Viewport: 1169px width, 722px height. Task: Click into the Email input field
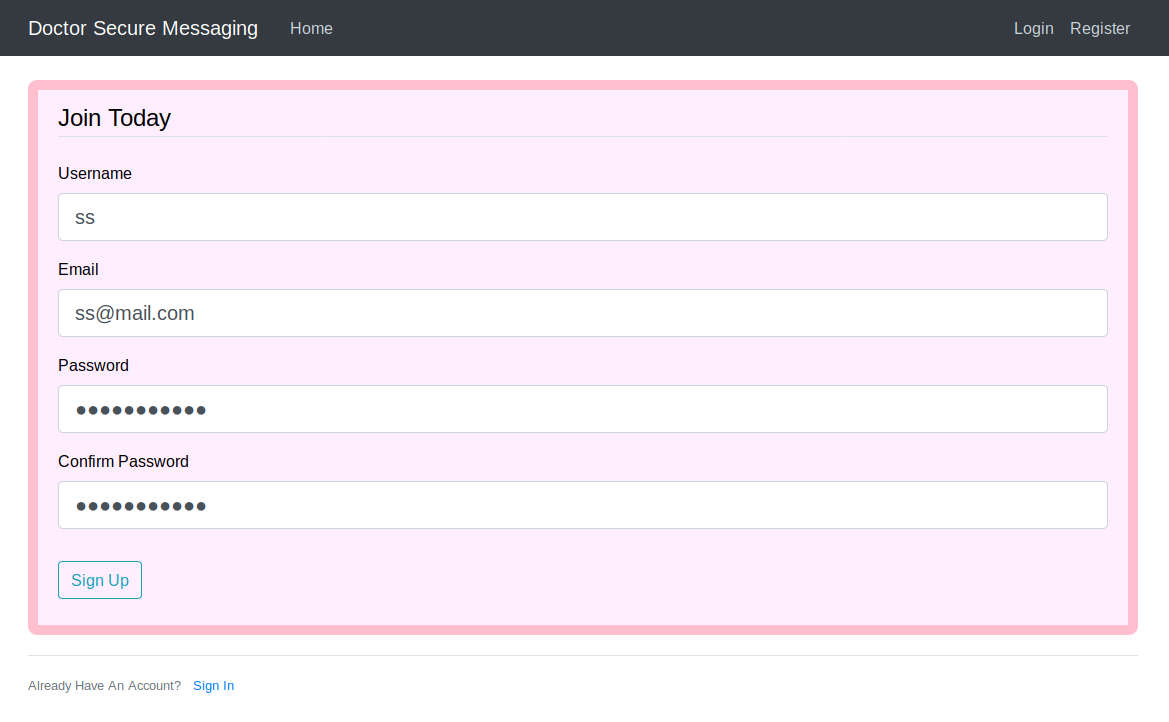pyautogui.click(x=583, y=313)
